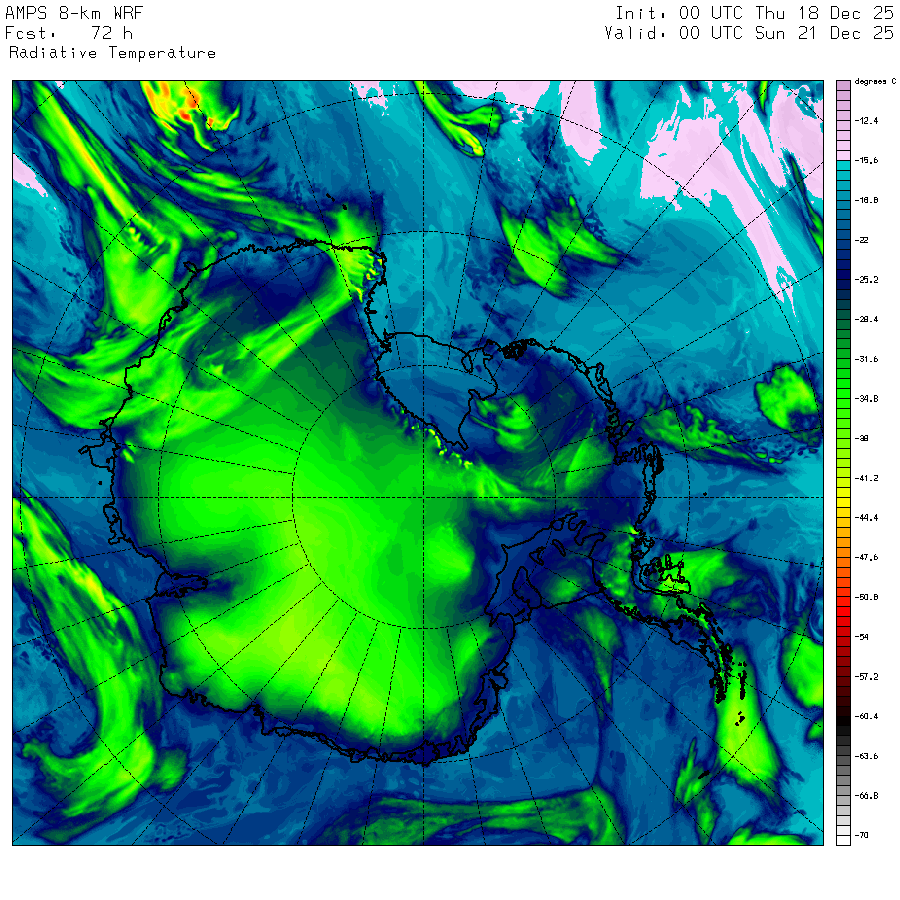This screenshot has width=900, height=900.
Task: Select the yellow colorbar swatch beside -41.2
Action: tap(843, 483)
